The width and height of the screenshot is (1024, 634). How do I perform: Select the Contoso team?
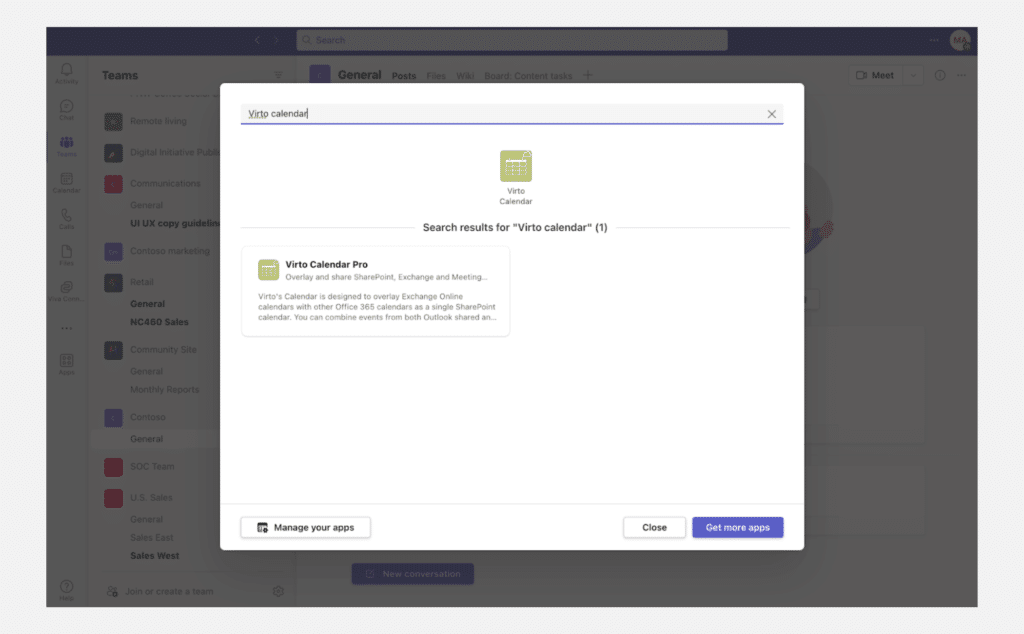tap(148, 417)
